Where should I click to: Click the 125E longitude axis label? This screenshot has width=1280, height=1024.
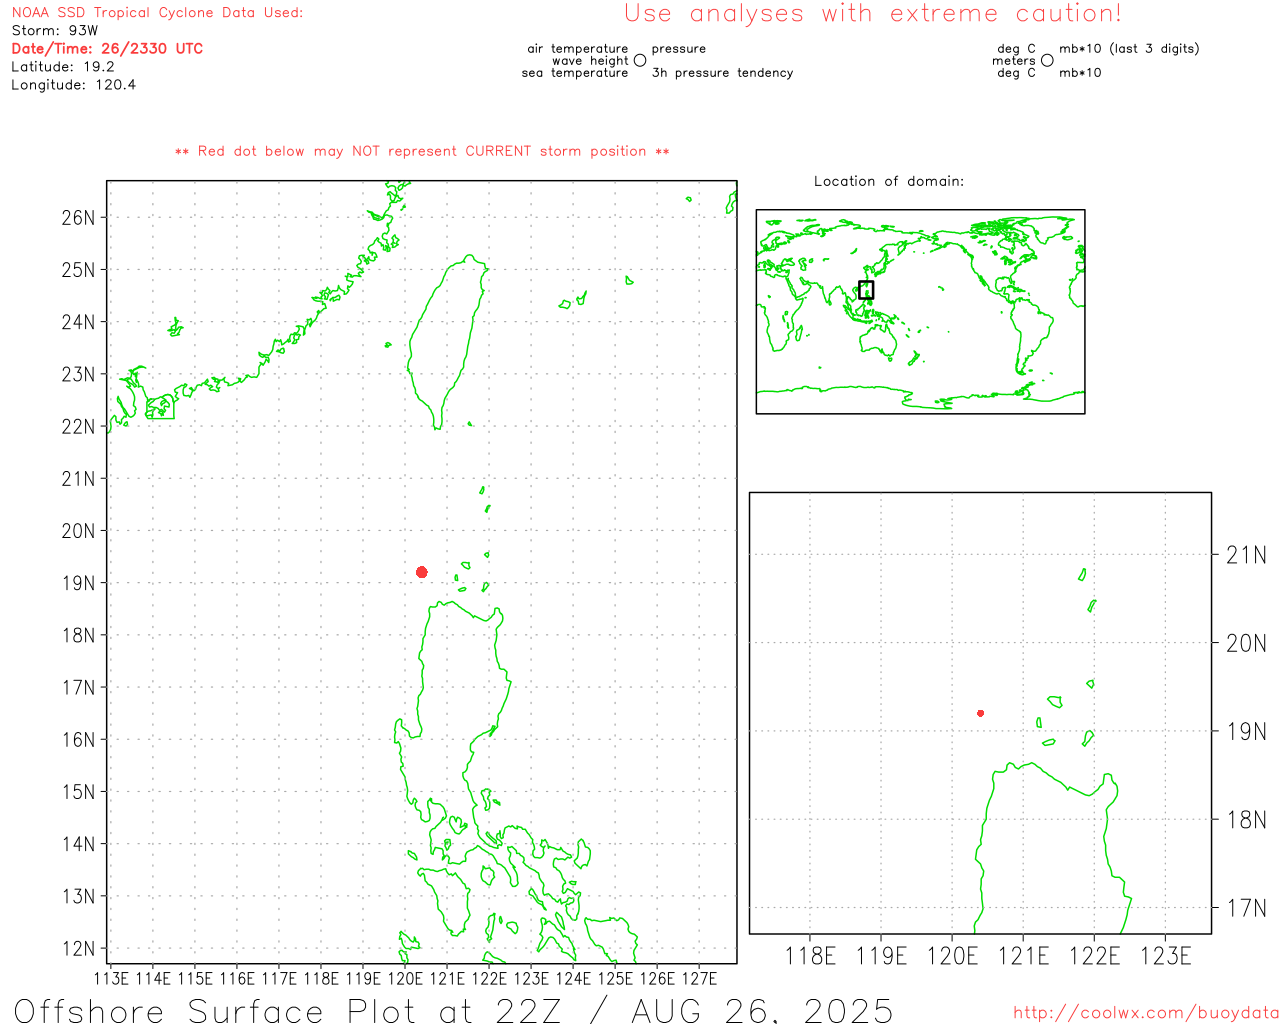pos(615,978)
